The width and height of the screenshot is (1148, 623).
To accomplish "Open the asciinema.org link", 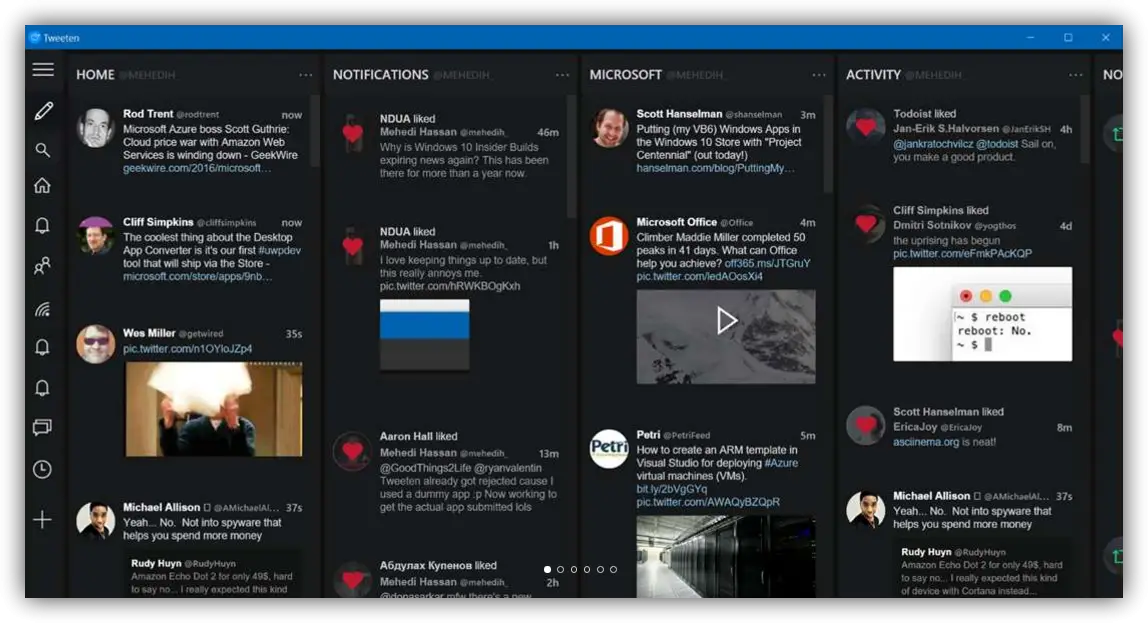I will (x=925, y=442).
